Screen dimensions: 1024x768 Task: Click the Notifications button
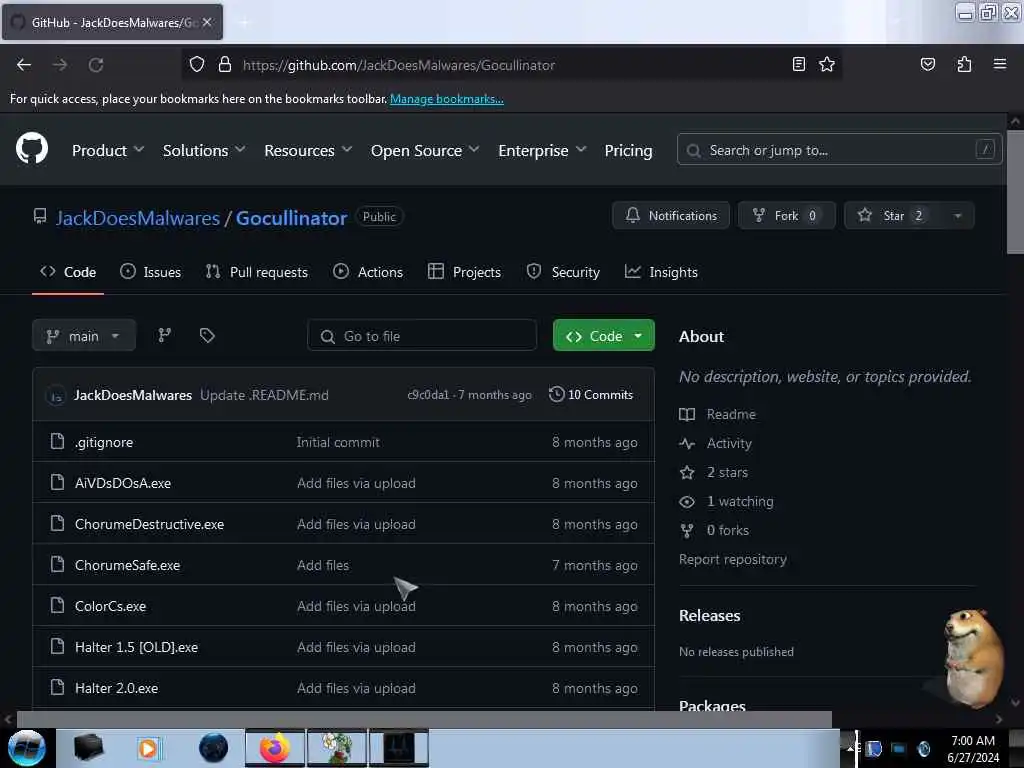(671, 216)
